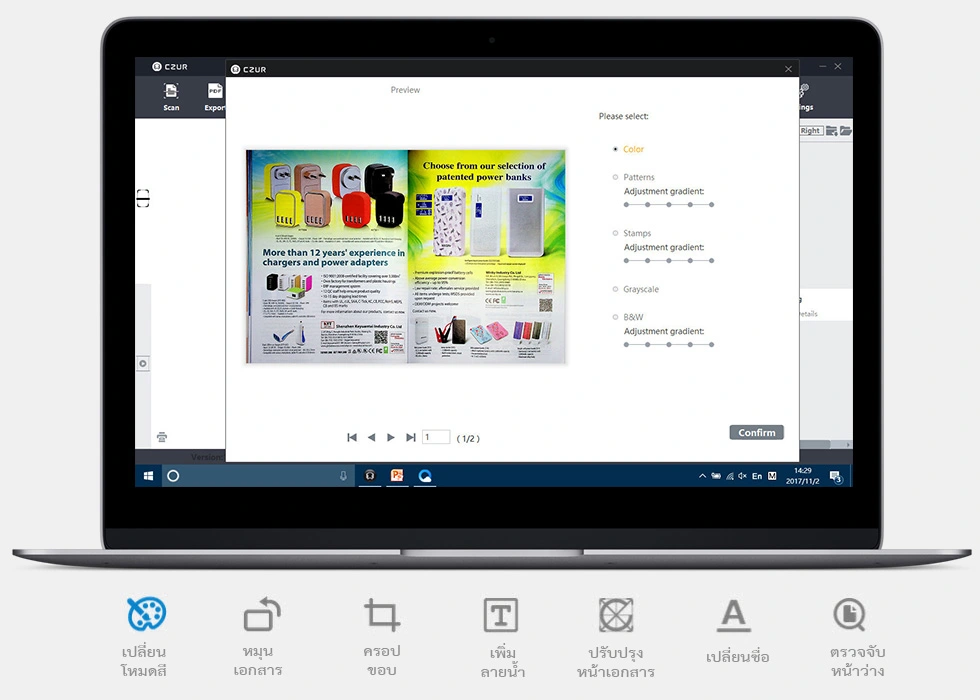980x700 pixels.
Task: Select the B&W radio option
Action: 616,317
